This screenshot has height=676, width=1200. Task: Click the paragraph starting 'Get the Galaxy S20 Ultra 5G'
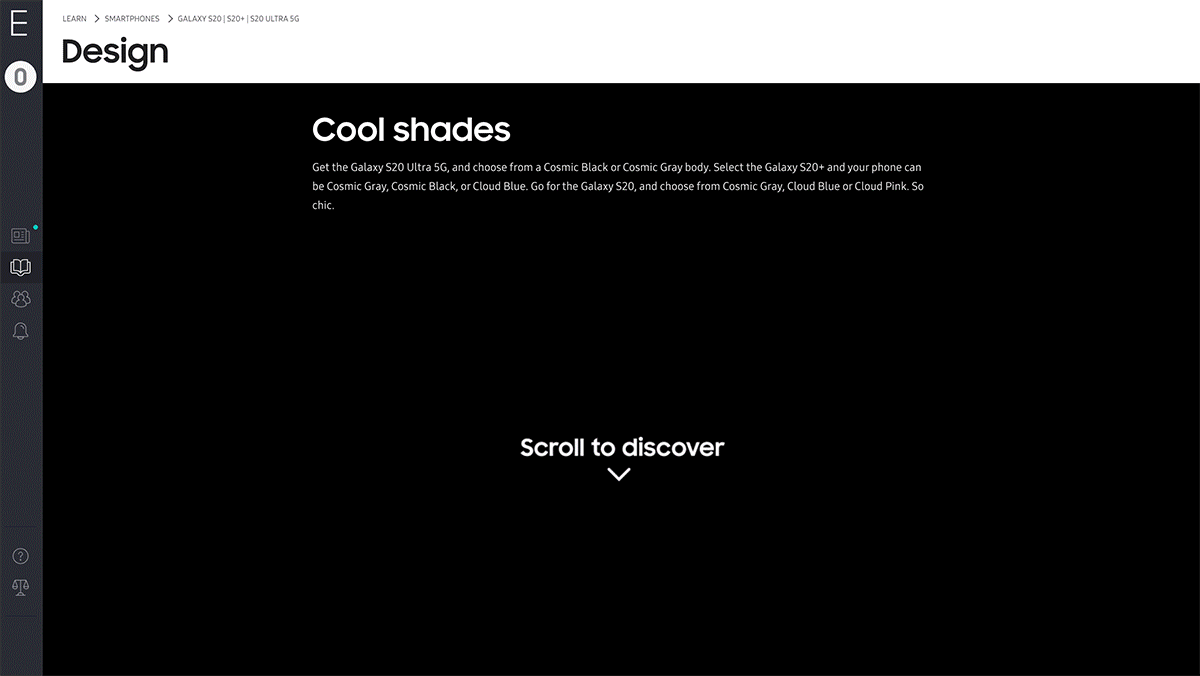click(617, 186)
